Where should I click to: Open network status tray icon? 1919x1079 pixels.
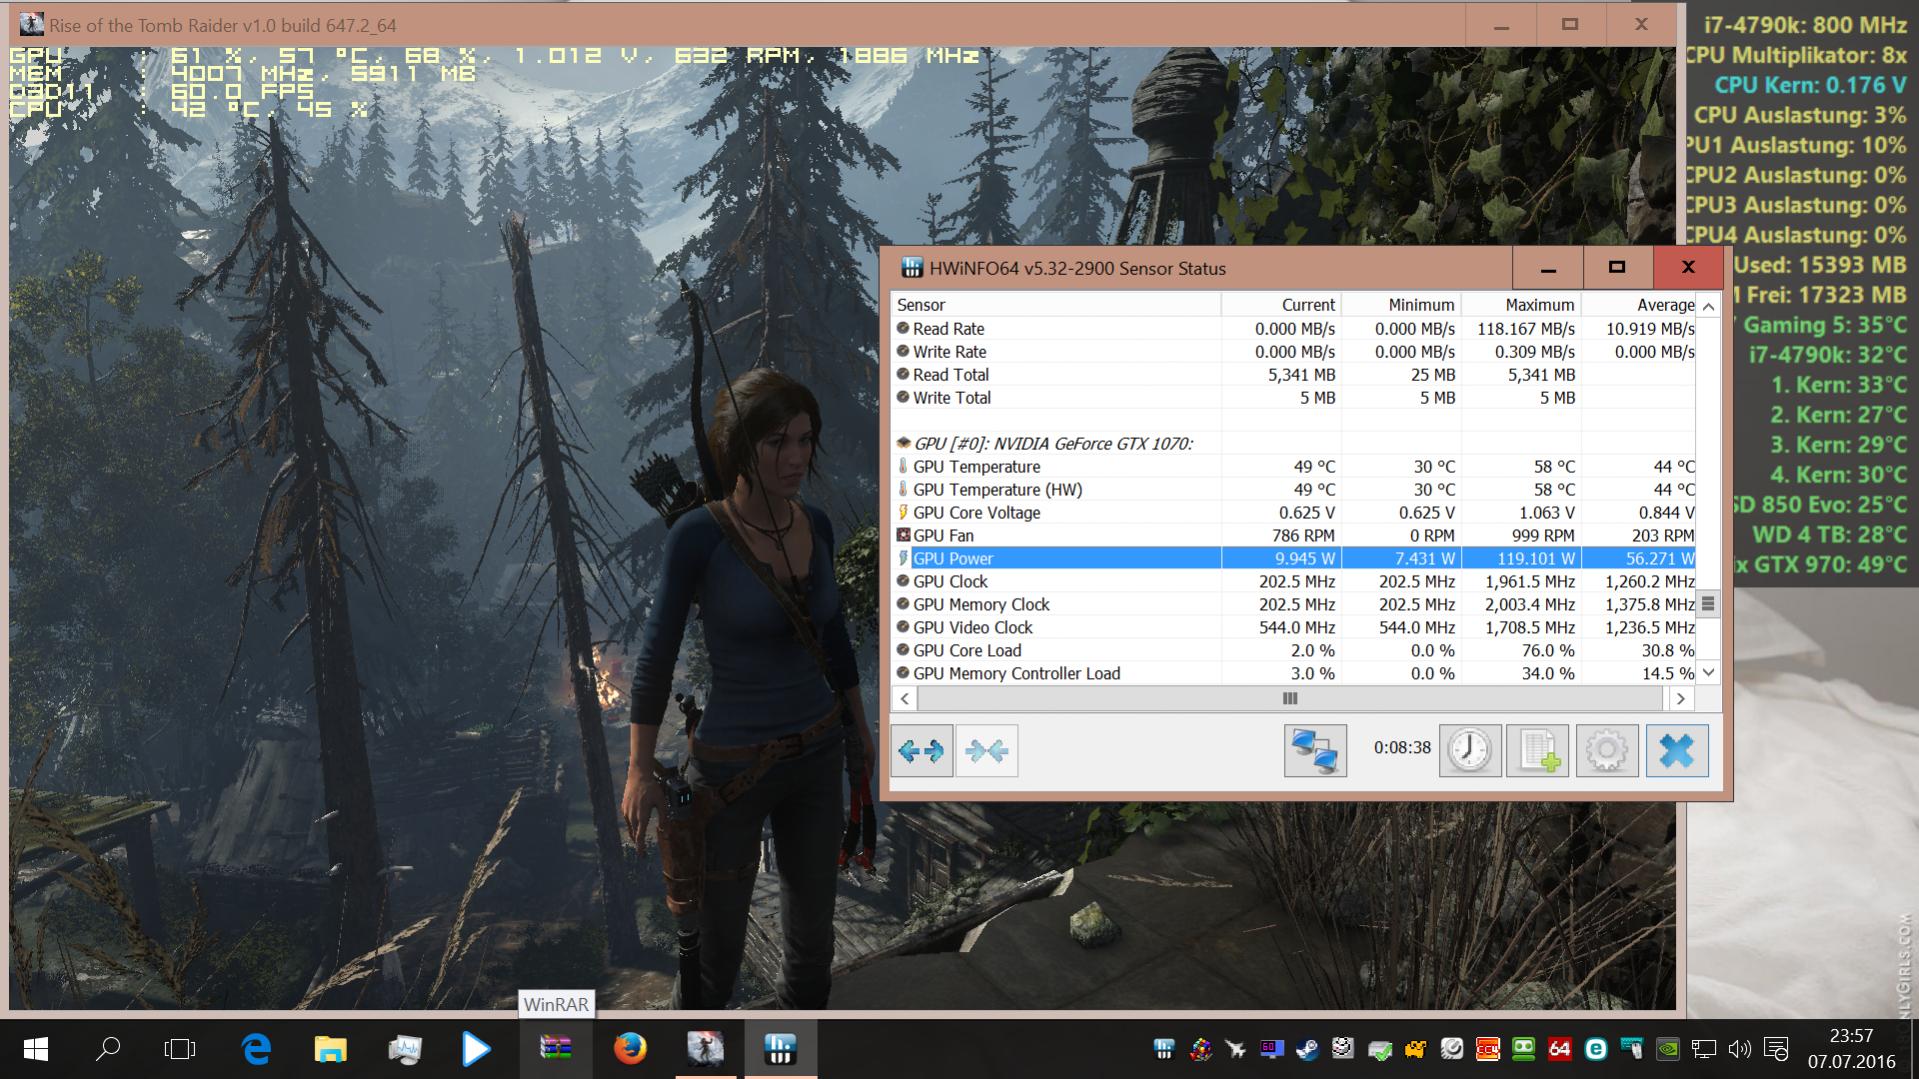tap(1704, 1049)
